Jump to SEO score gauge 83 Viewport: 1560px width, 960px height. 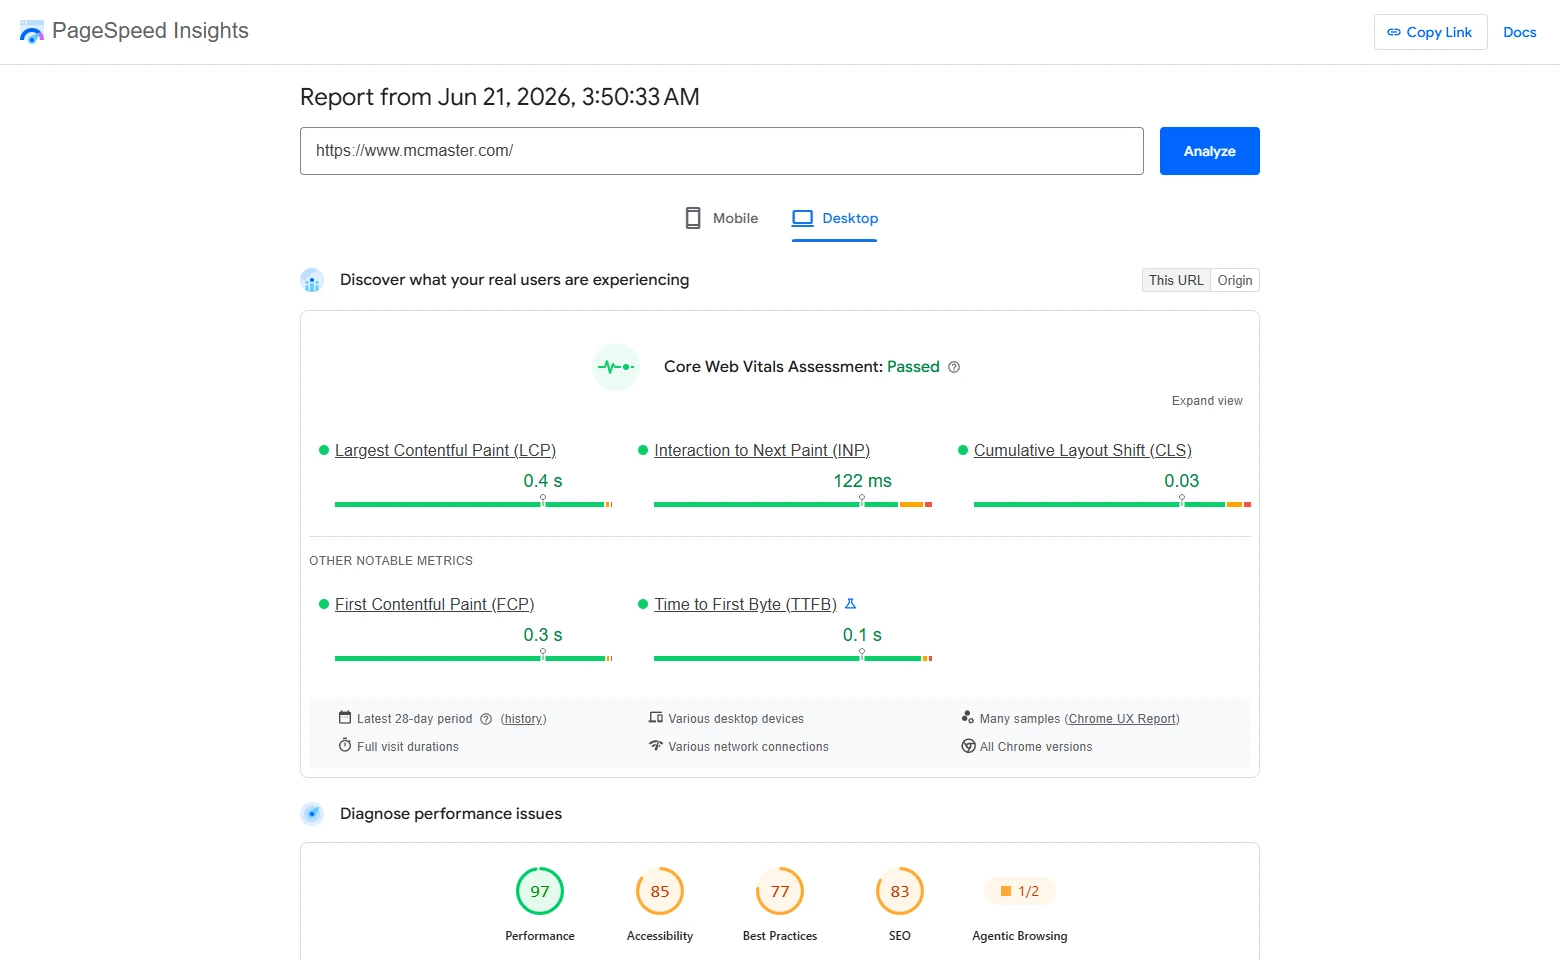(x=900, y=891)
